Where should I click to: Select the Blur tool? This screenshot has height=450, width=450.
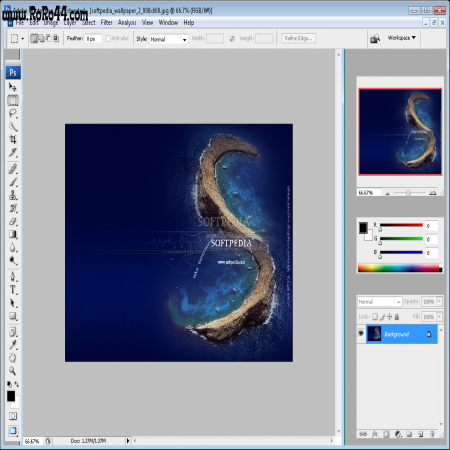13,247
